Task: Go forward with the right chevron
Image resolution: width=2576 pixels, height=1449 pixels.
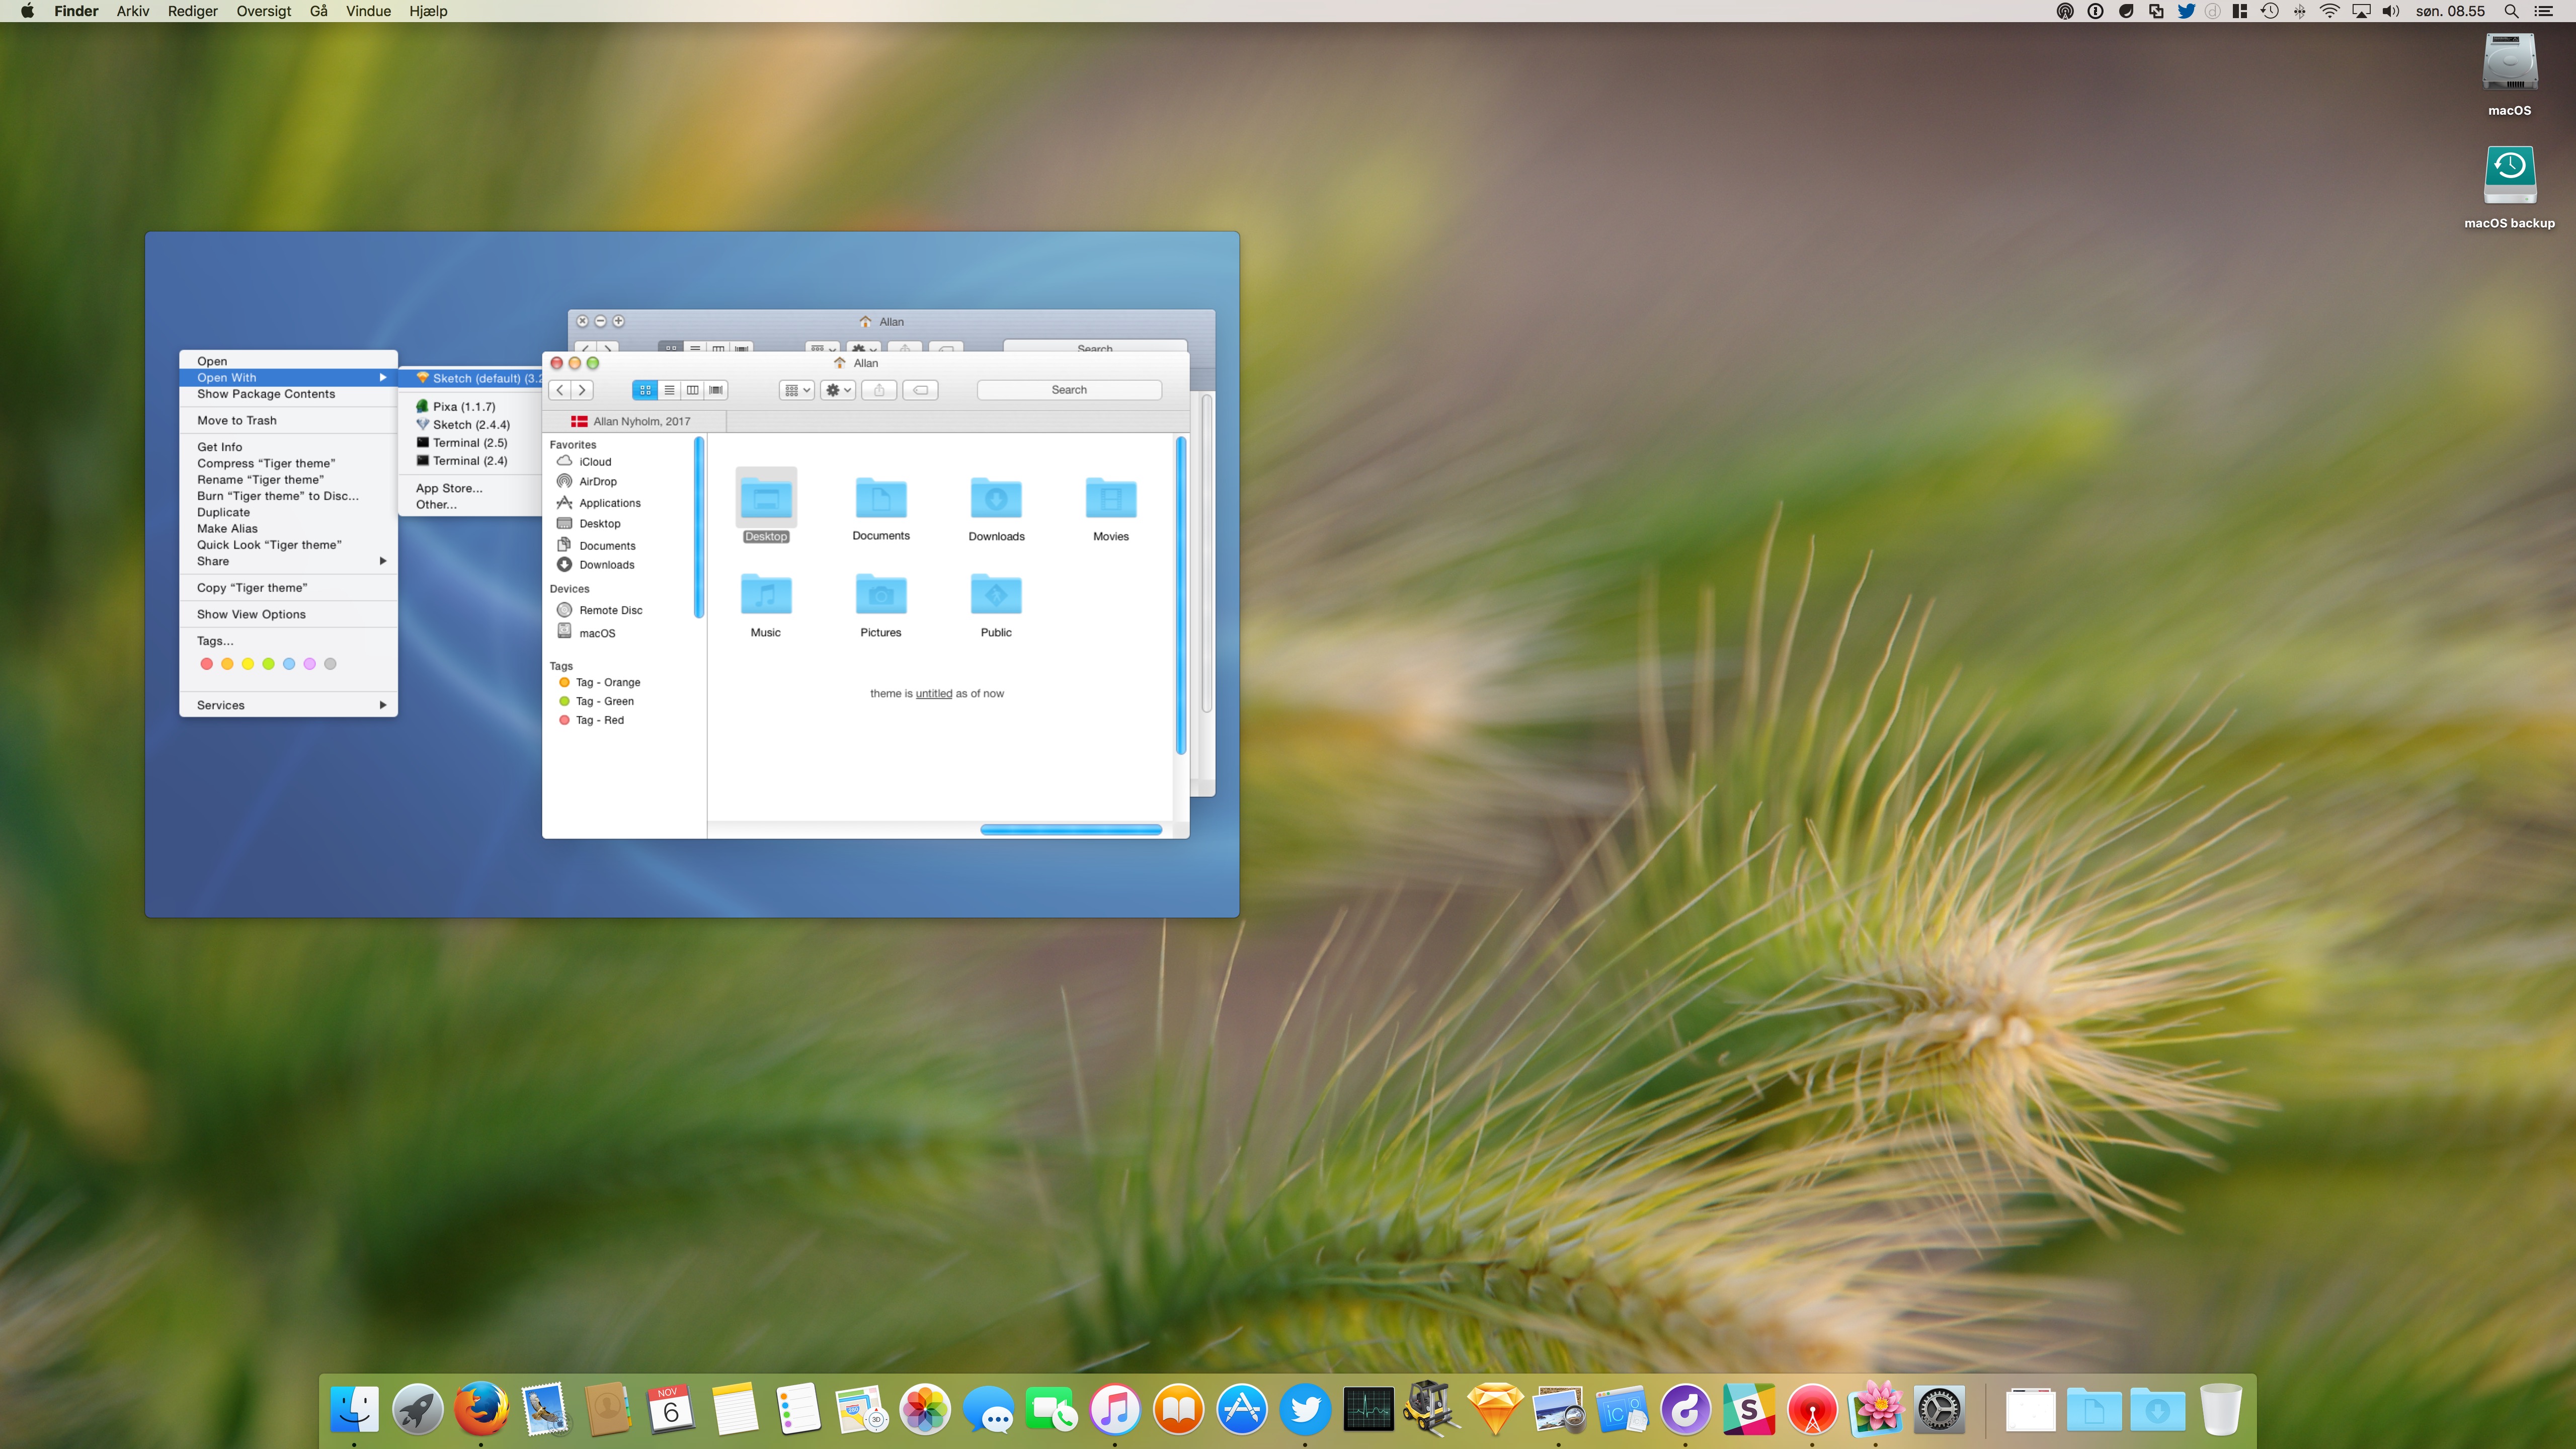Action: click(582, 390)
